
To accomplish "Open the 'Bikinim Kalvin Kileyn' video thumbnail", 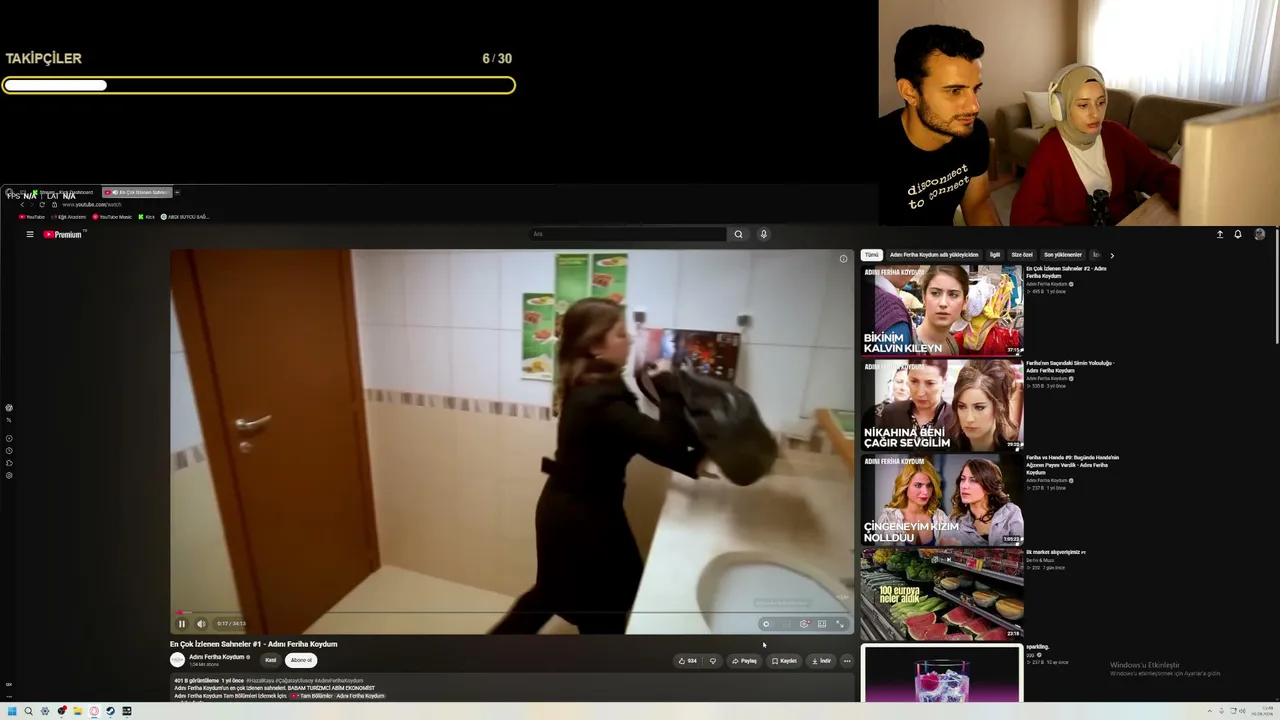I will [x=942, y=310].
